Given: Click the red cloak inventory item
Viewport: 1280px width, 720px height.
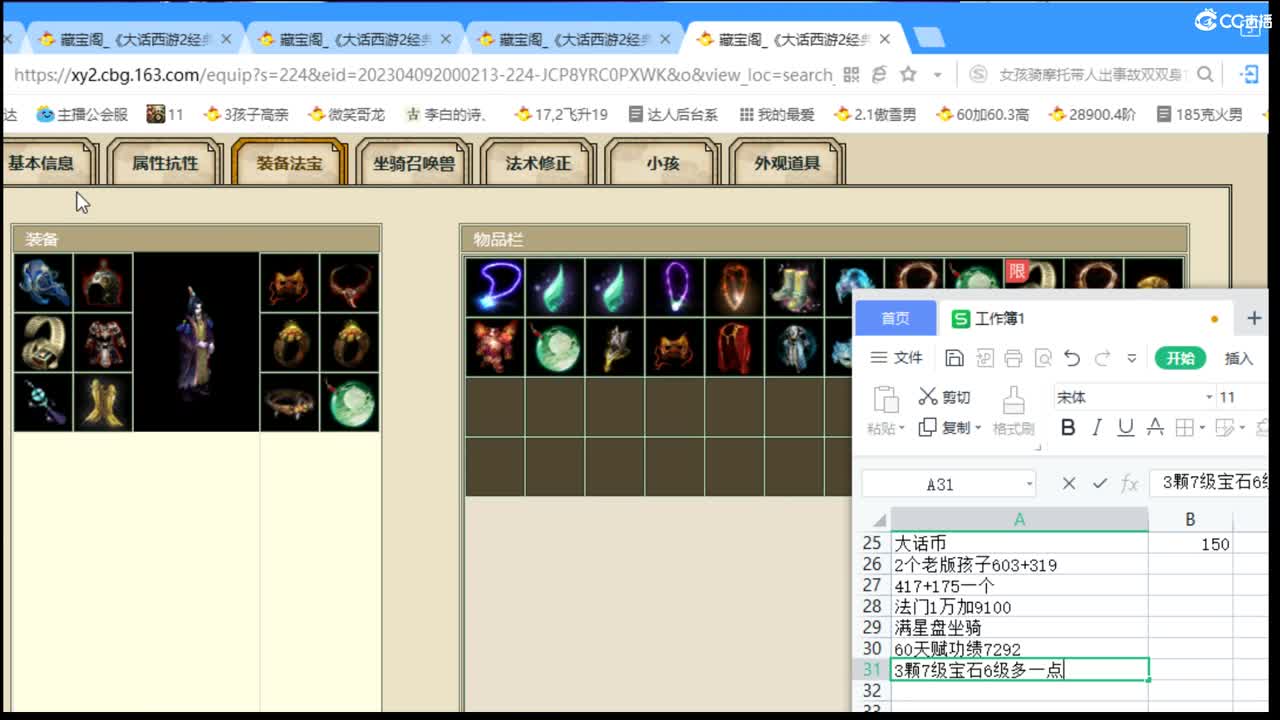Looking at the screenshot, I should click(735, 348).
